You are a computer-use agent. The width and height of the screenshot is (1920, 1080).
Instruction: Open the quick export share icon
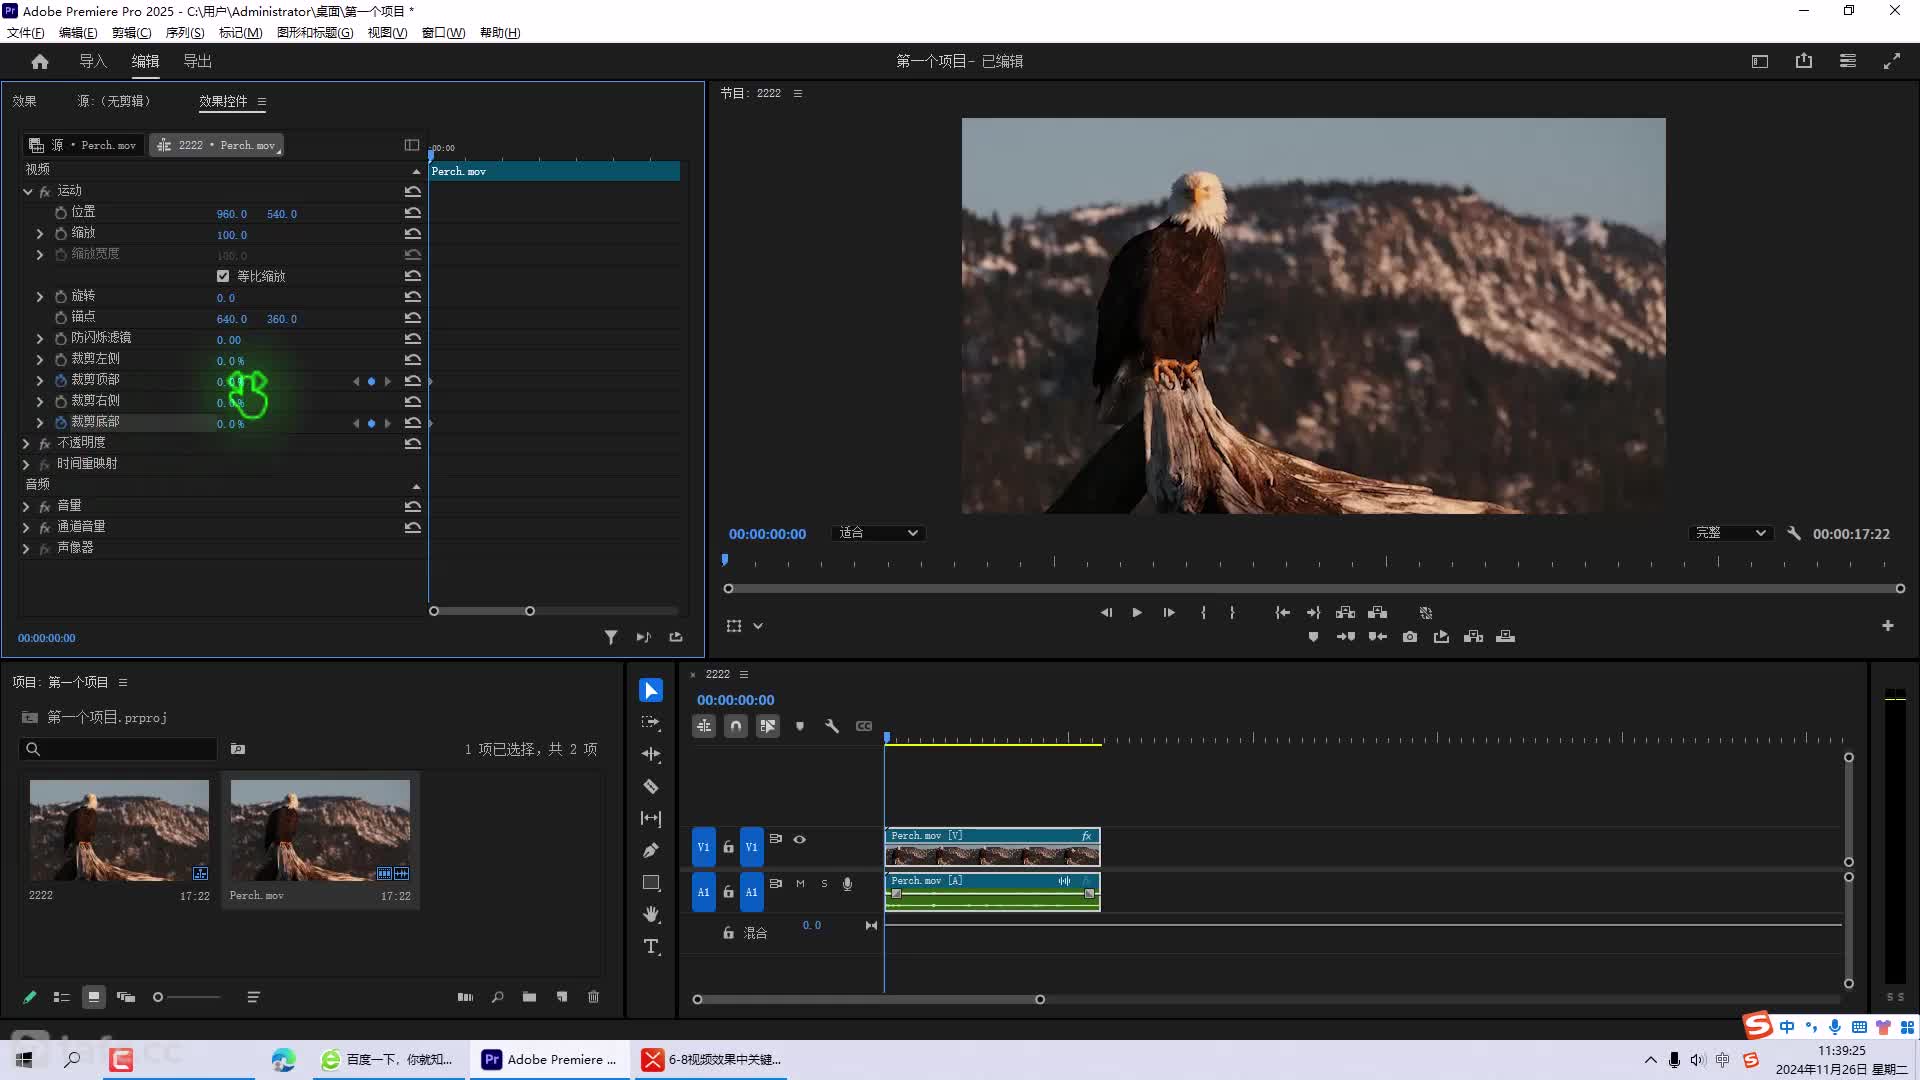[1804, 61]
